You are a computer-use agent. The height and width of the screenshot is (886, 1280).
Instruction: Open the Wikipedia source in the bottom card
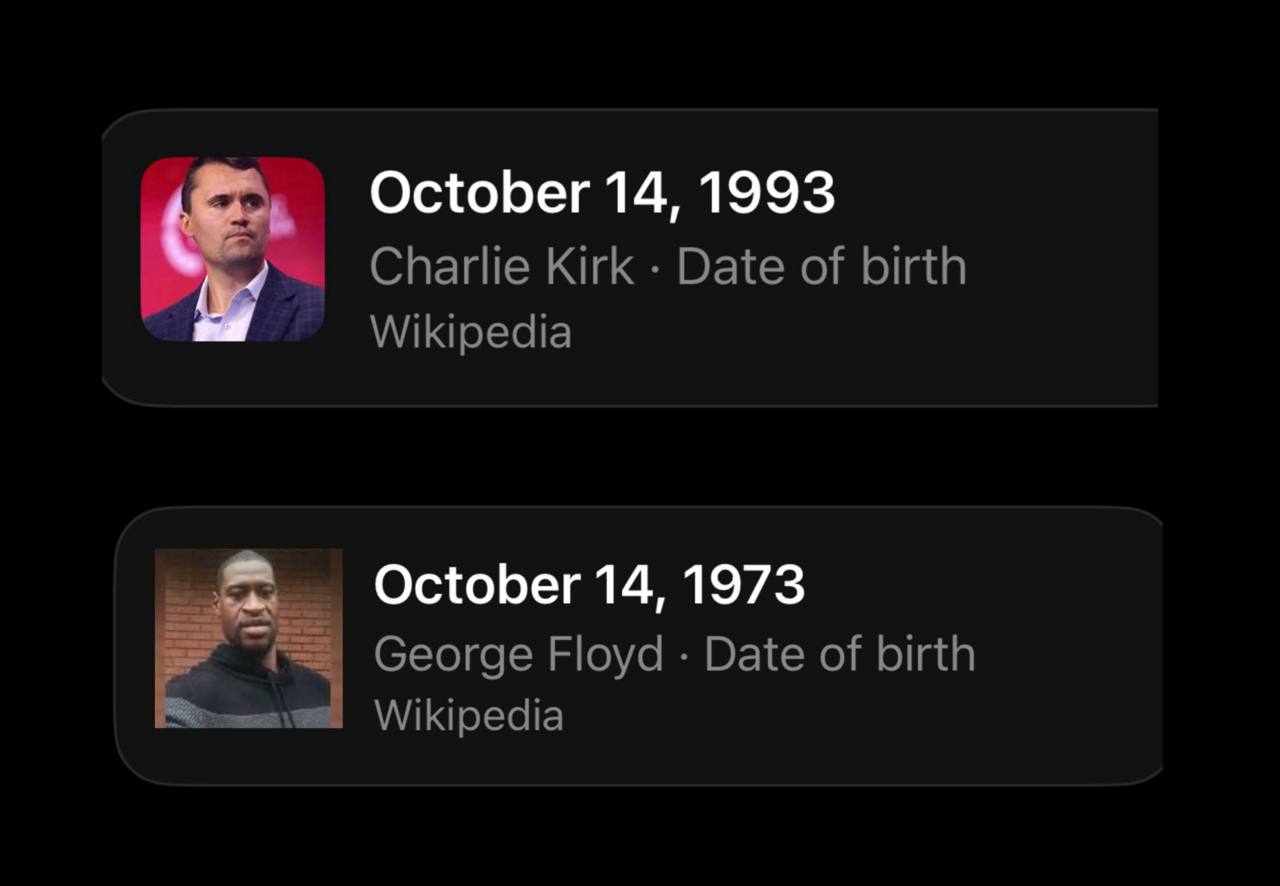pyautogui.click(x=468, y=715)
